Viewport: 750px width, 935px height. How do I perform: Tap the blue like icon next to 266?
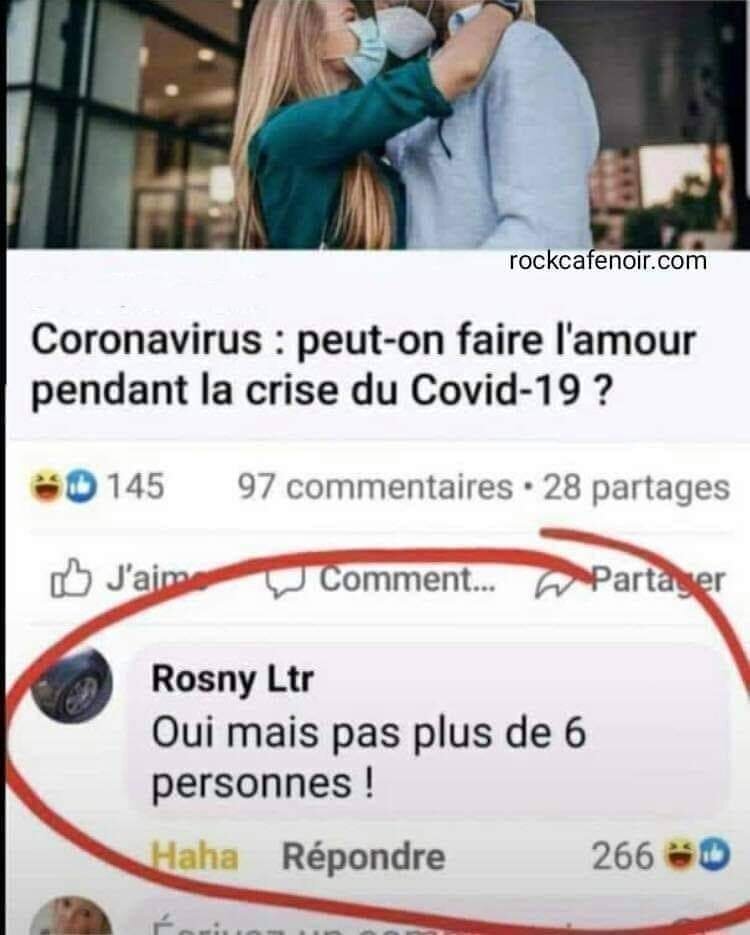(714, 855)
